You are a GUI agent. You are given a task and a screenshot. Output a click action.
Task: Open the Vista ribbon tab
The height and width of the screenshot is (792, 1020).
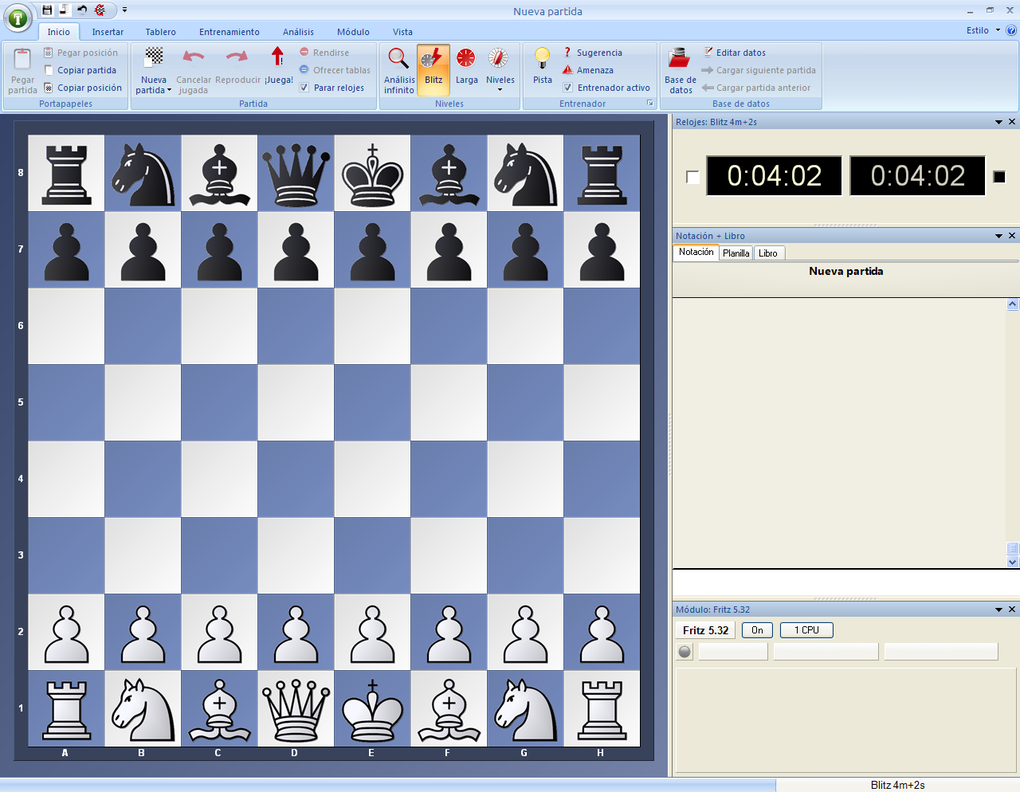[x=403, y=32]
